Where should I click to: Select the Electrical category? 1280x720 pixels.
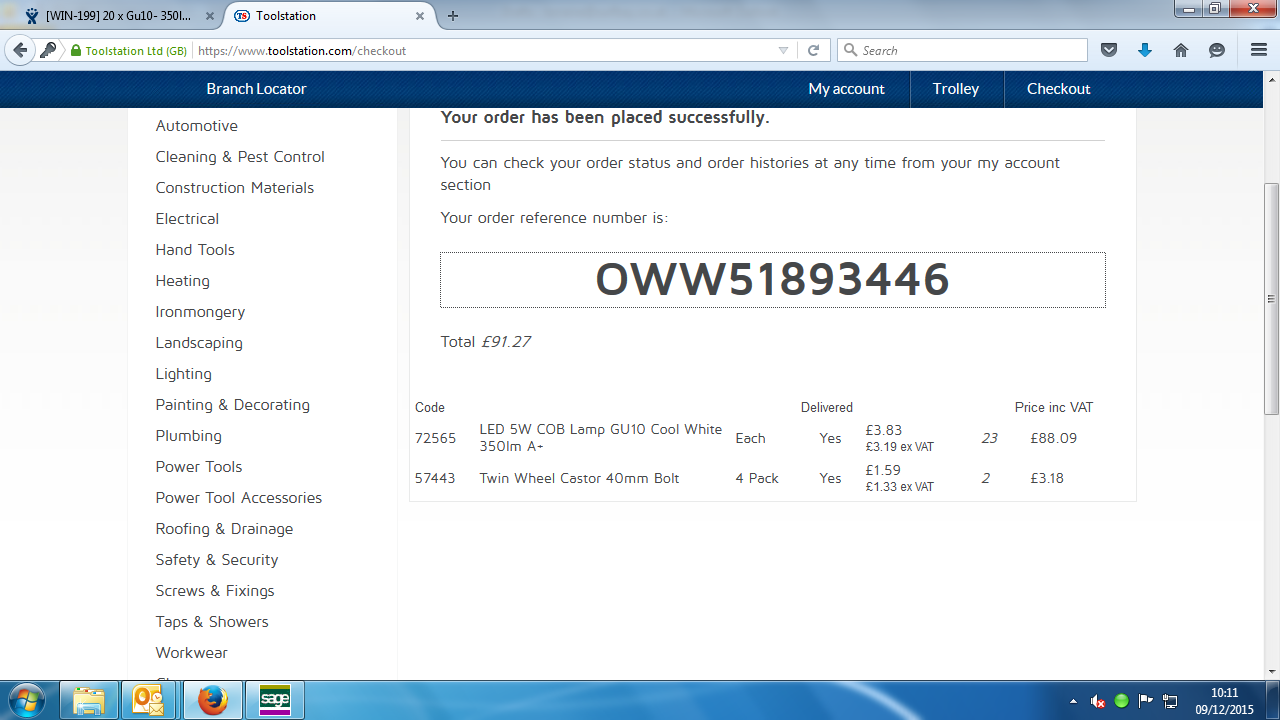pyautogui.click(x=187, y=219)
